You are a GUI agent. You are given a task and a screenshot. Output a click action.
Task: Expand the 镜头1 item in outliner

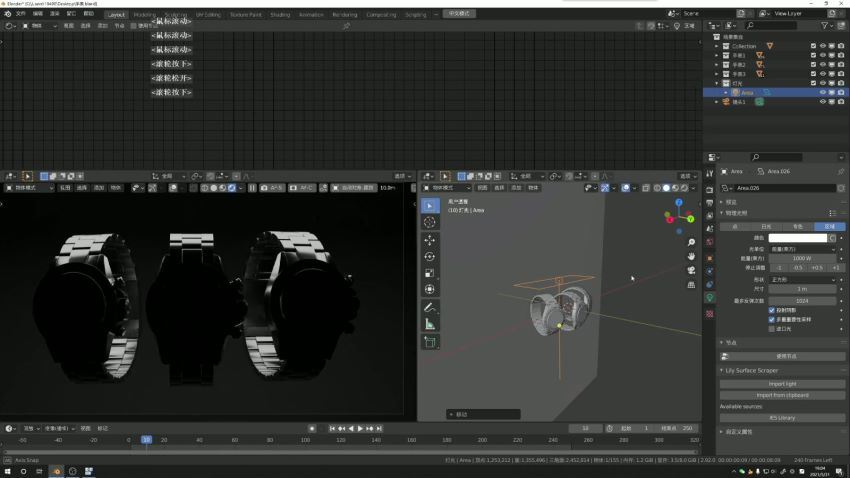point(716,102)
